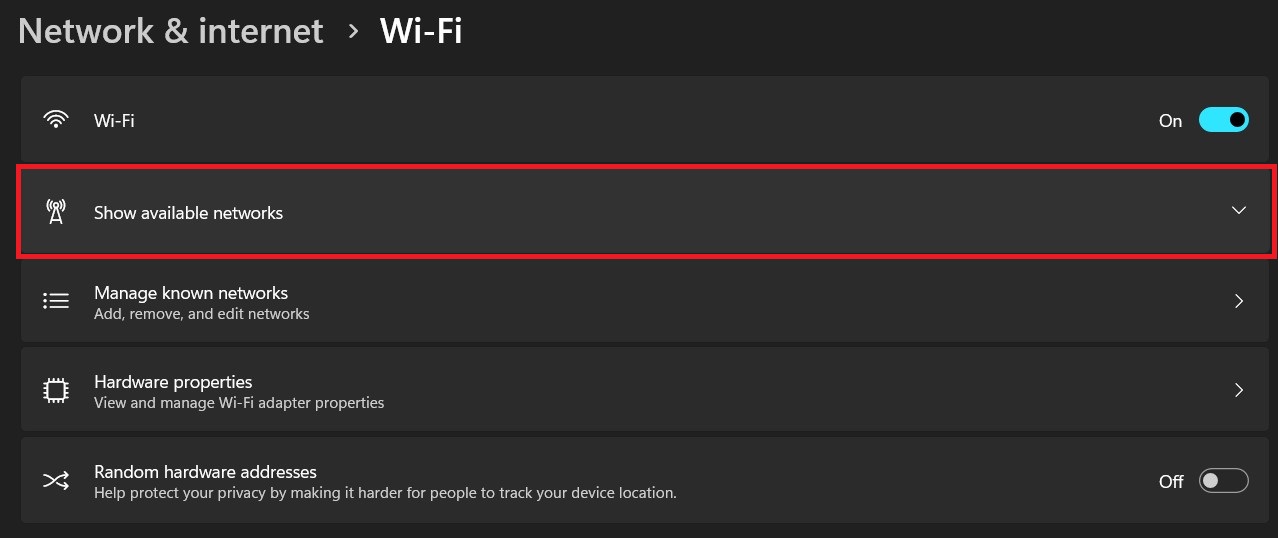
Task: Click the Wi-Fi row label text
Action: 114,120
